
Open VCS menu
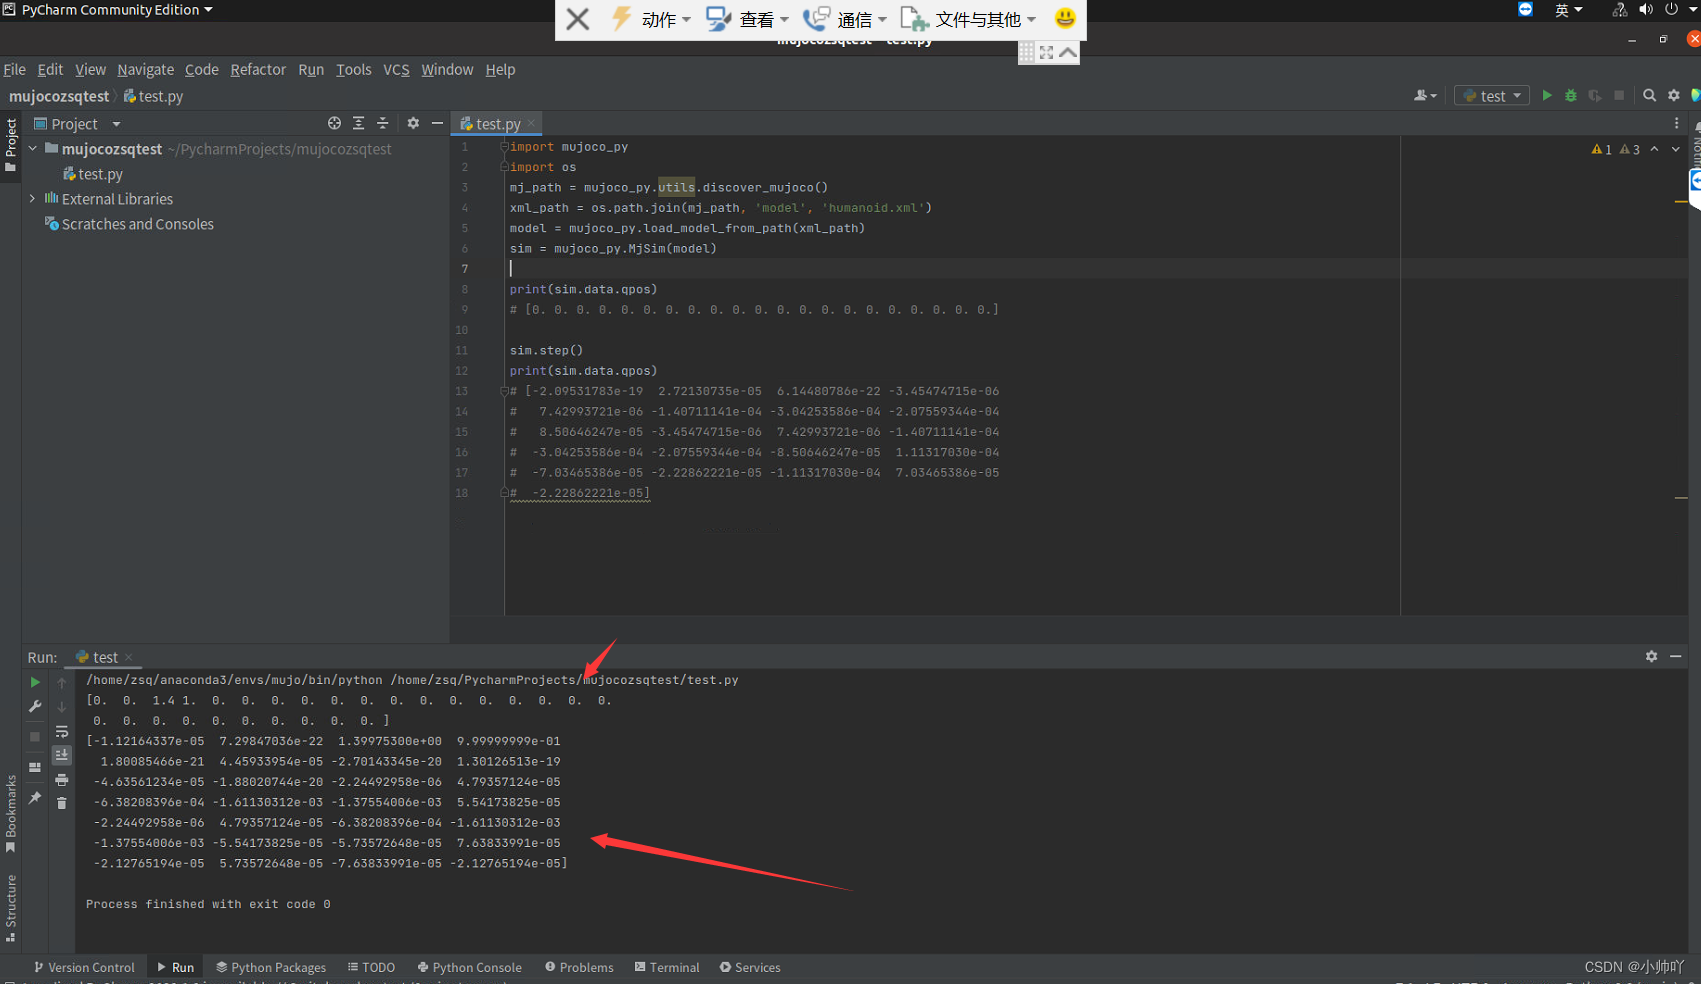click(396, 69)
